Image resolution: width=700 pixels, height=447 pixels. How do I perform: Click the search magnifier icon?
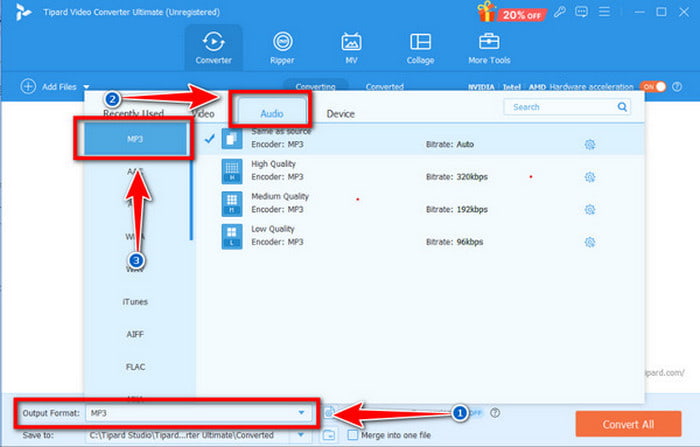coord(622,107)
